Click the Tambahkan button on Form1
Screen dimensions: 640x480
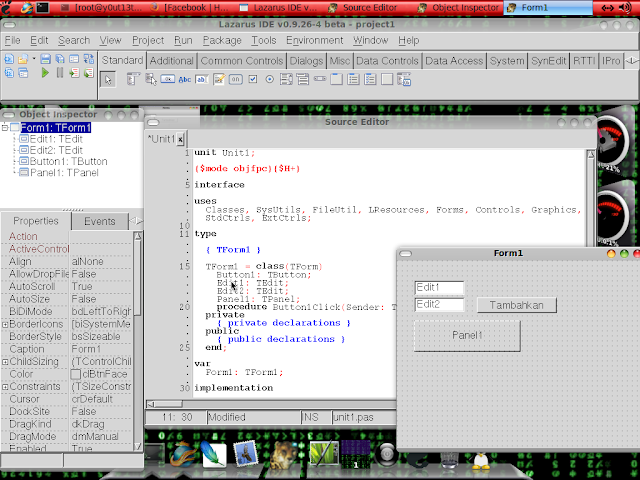516,305
